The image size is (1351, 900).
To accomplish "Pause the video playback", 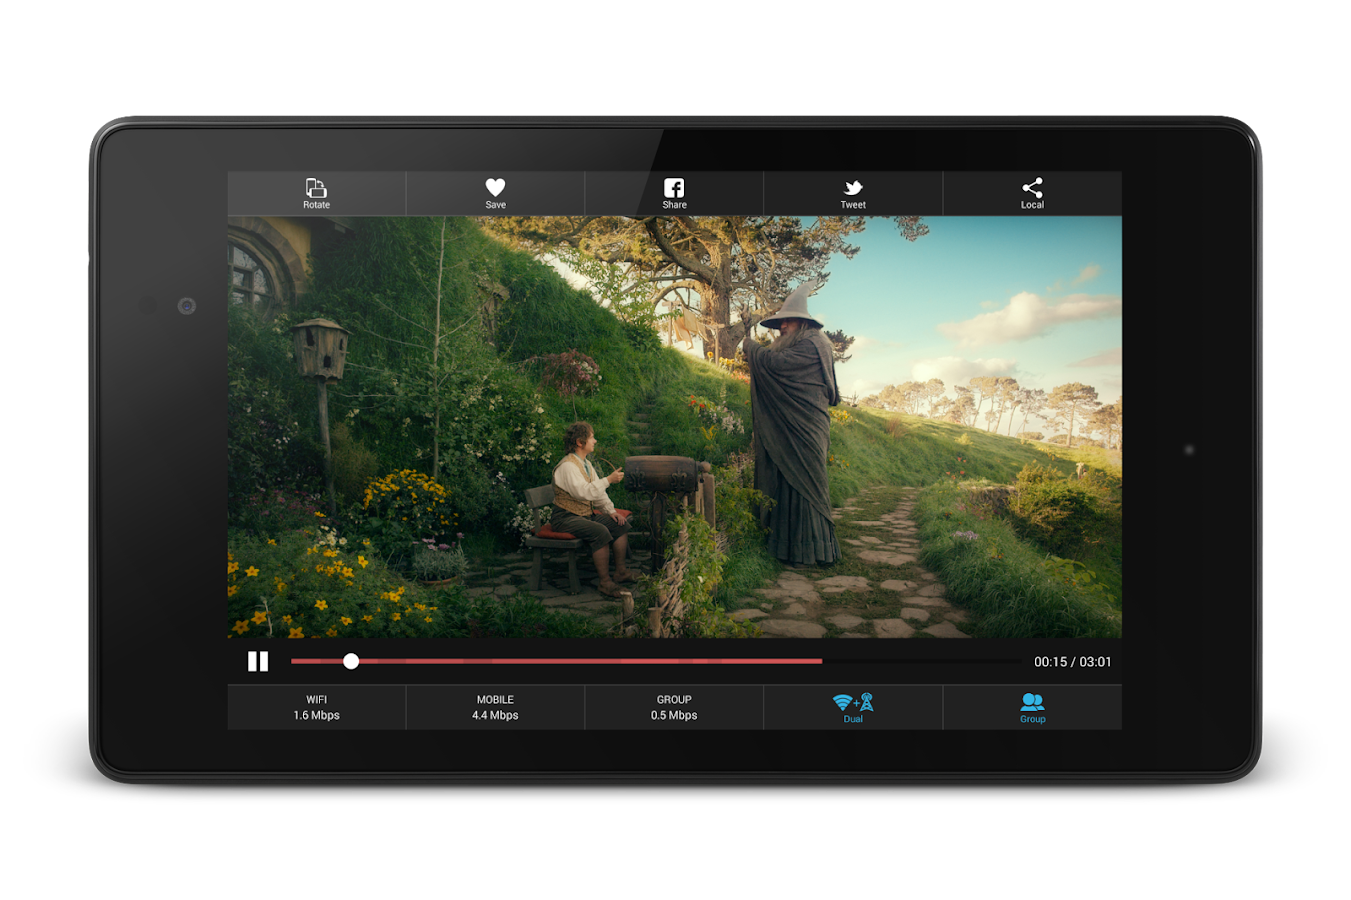I will pos(258,661).
